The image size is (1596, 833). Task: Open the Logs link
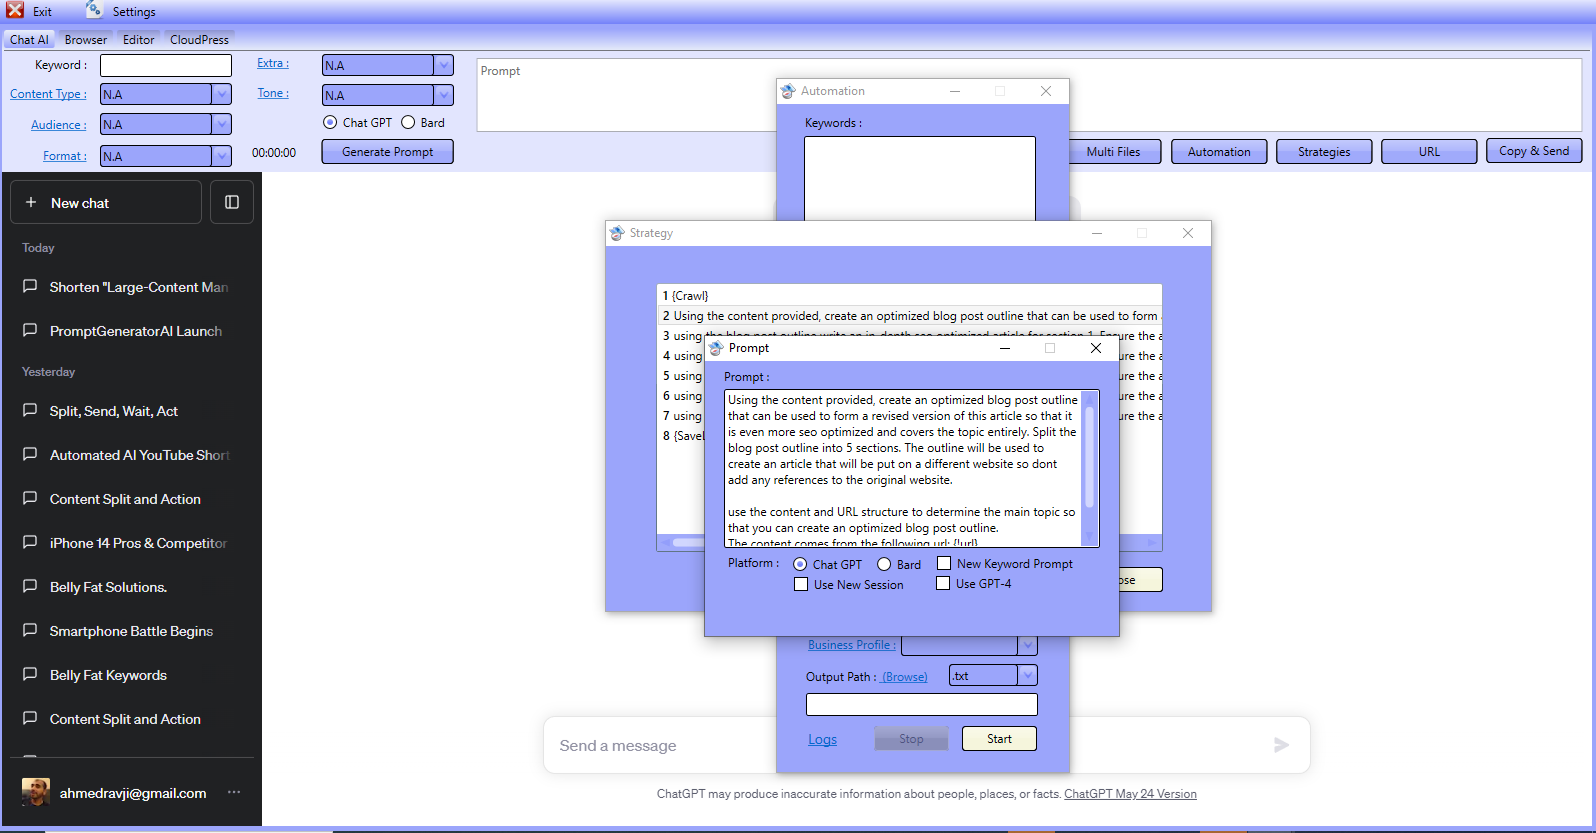[x=822, y=740]
